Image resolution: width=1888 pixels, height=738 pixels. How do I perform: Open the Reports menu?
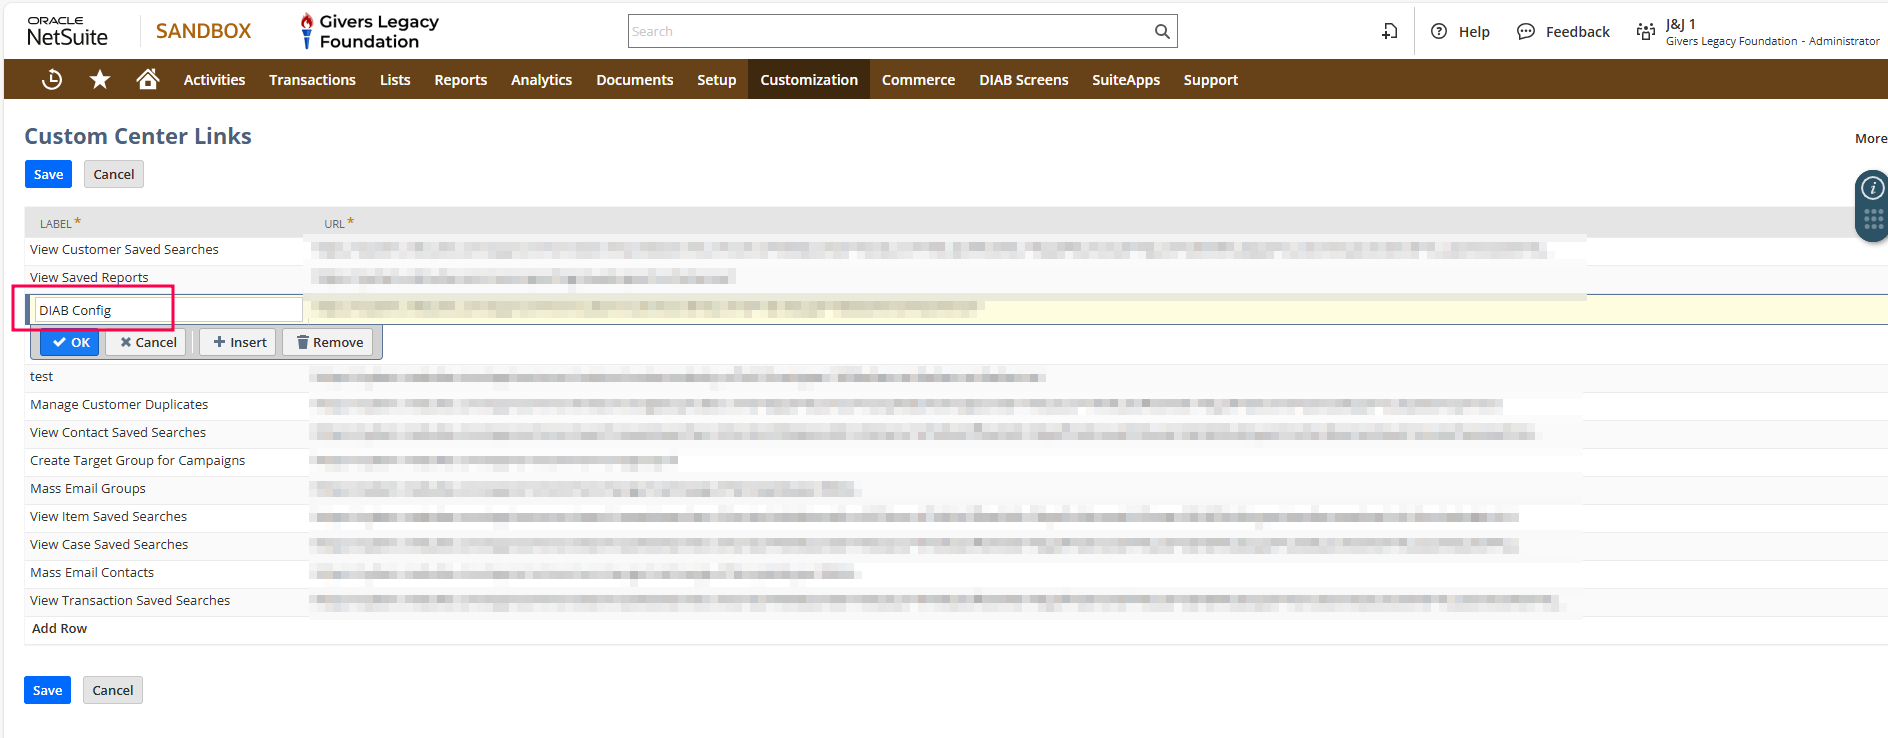click(x=460, y=80)
